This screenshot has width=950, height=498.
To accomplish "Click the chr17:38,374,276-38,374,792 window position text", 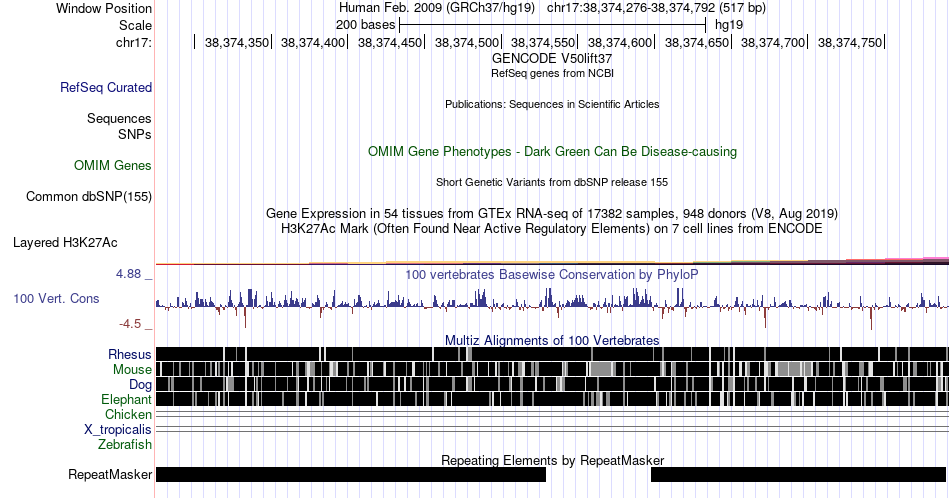I will point(656,8).
